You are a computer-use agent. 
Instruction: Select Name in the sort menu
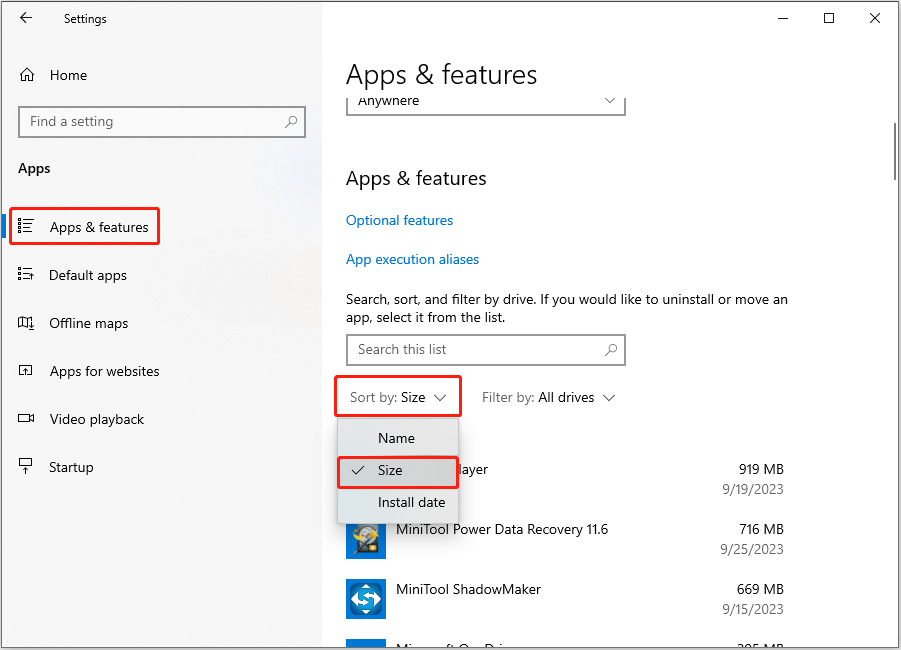397,438
